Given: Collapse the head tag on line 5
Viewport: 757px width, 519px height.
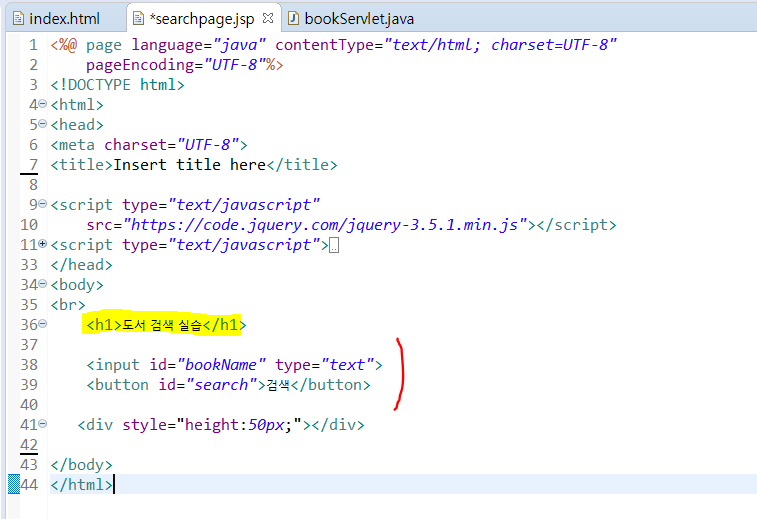Looking at the screenshot, I should coord(42,124).
